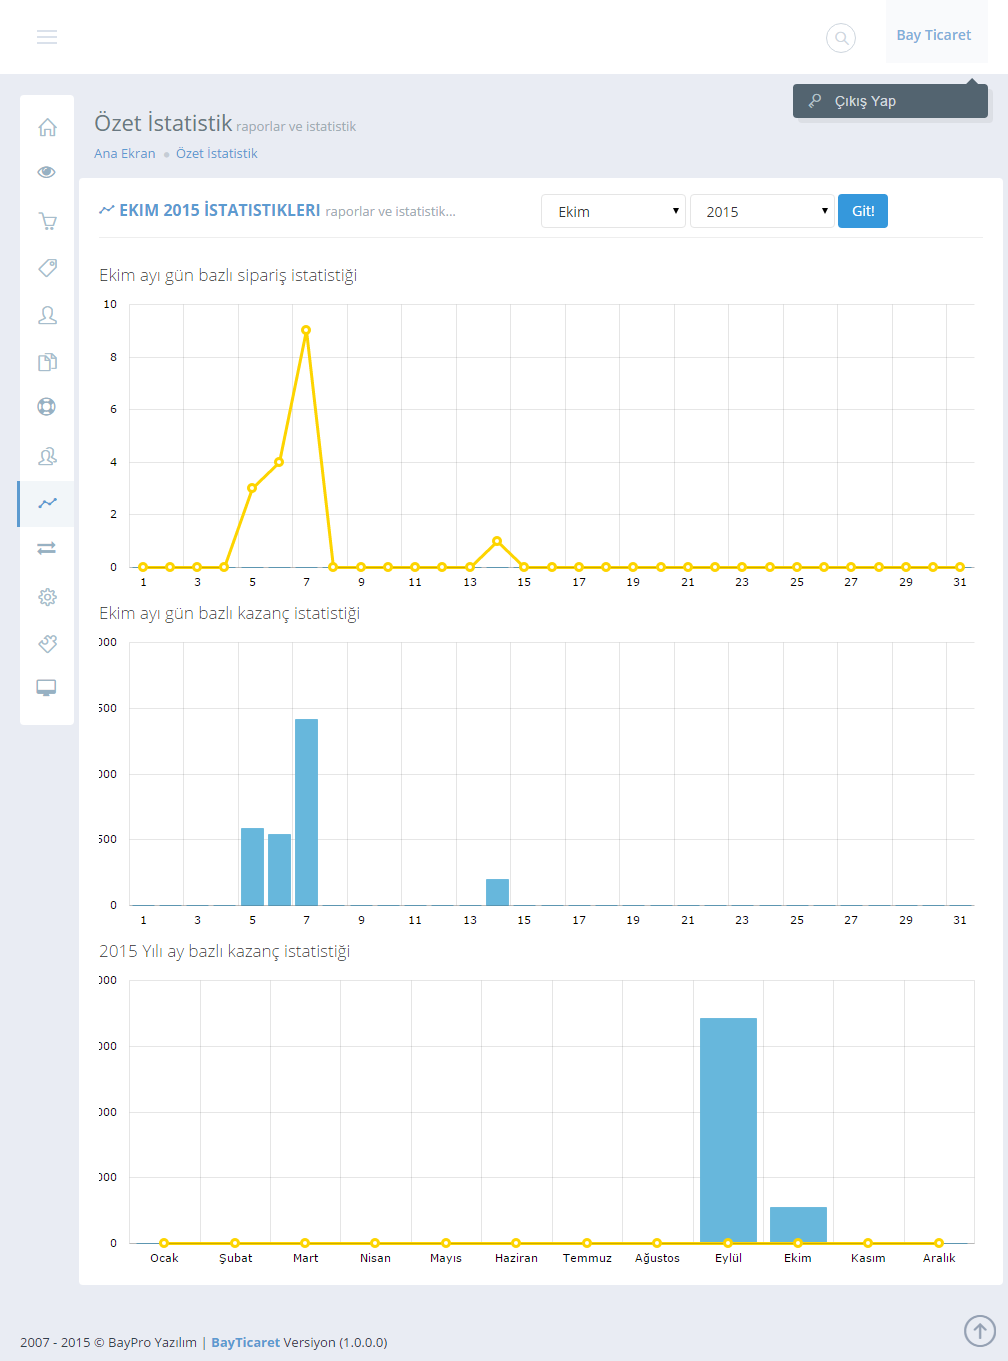Select the price tag icon

pos(47,268)
